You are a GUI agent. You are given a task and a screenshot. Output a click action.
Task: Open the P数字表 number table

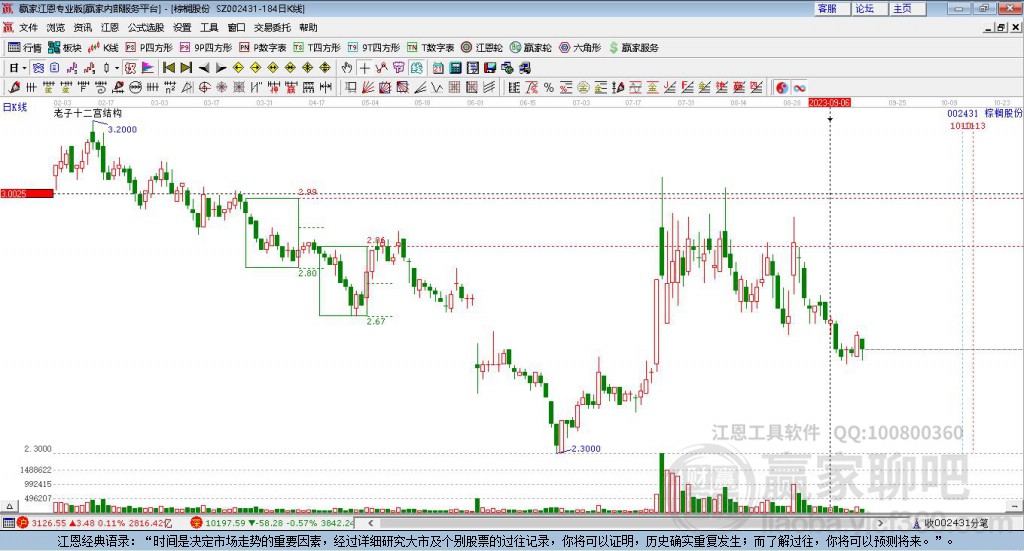(263, 48)
